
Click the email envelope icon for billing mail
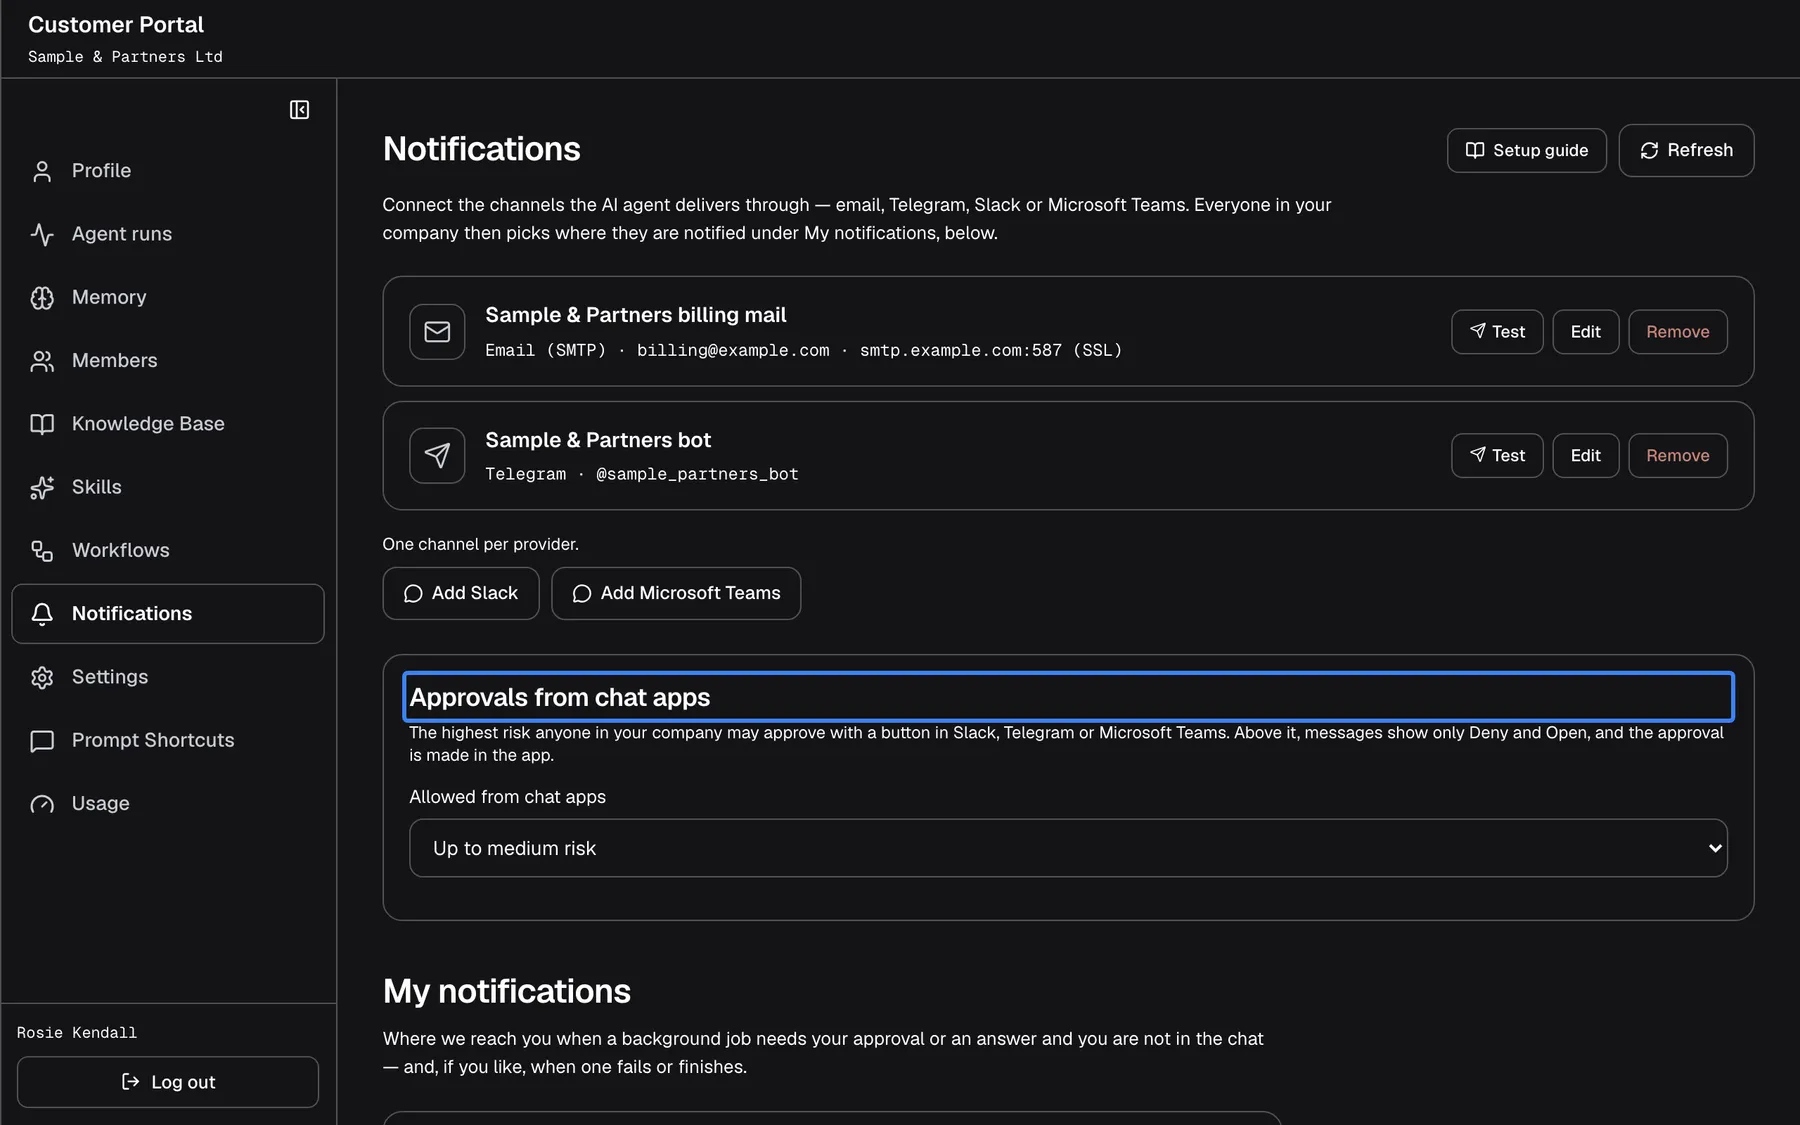[x=437, y=332]
